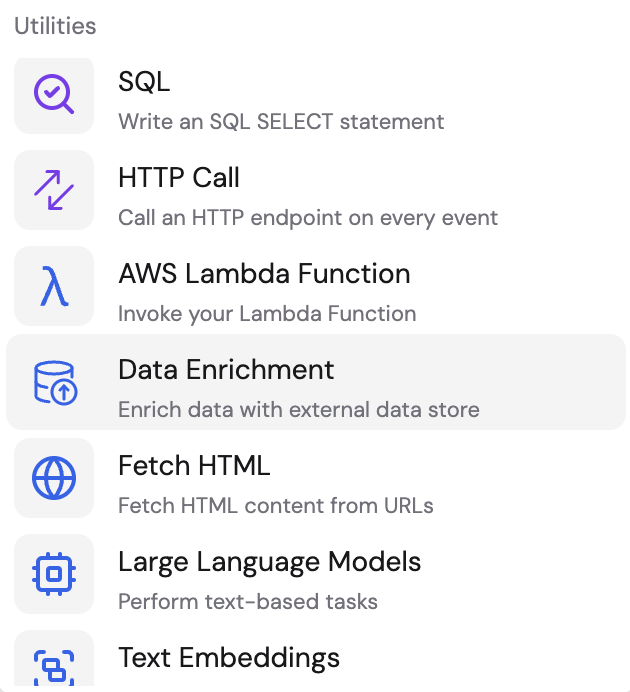This screenshot has width=630, height=692.
Task: Open the highlighted Data Enrichment item
Action: [316, 382]
